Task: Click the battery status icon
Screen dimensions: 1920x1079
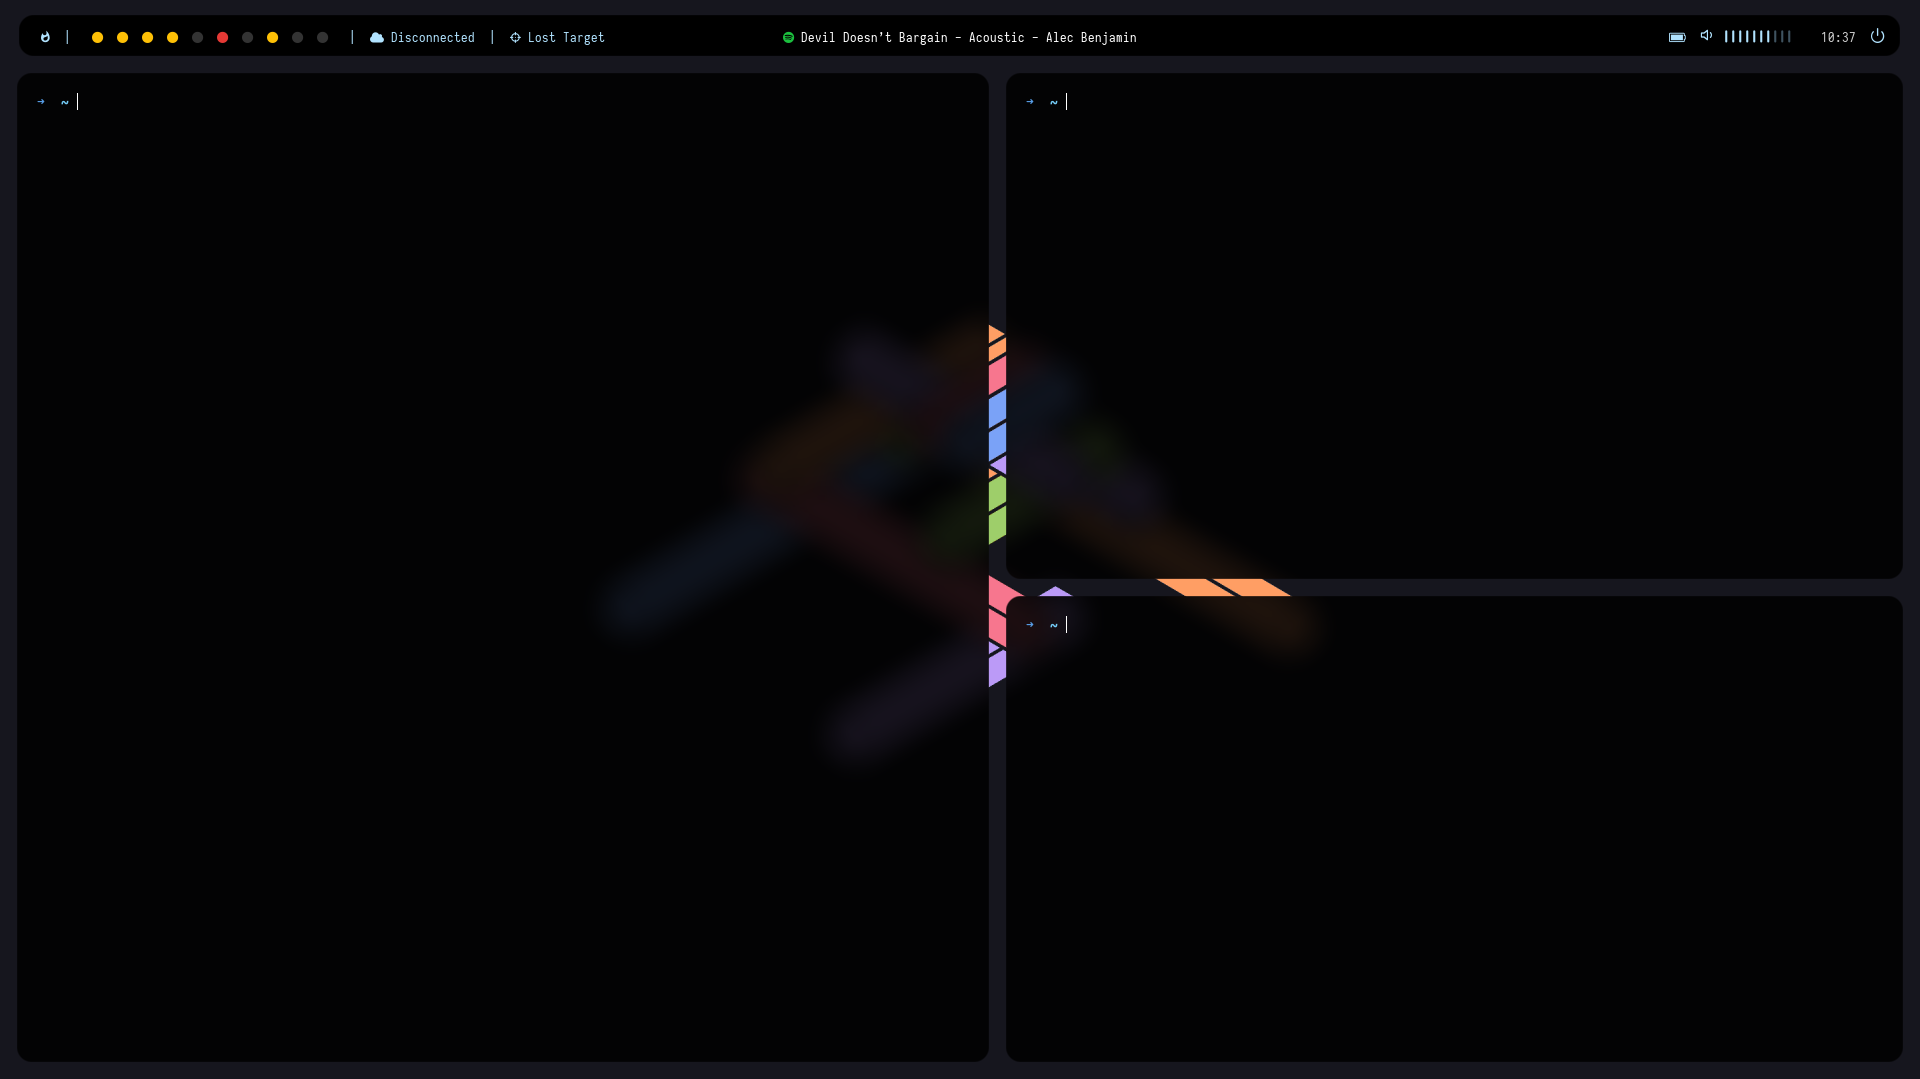Action: pyautogui.click(x=1677, y=37)
